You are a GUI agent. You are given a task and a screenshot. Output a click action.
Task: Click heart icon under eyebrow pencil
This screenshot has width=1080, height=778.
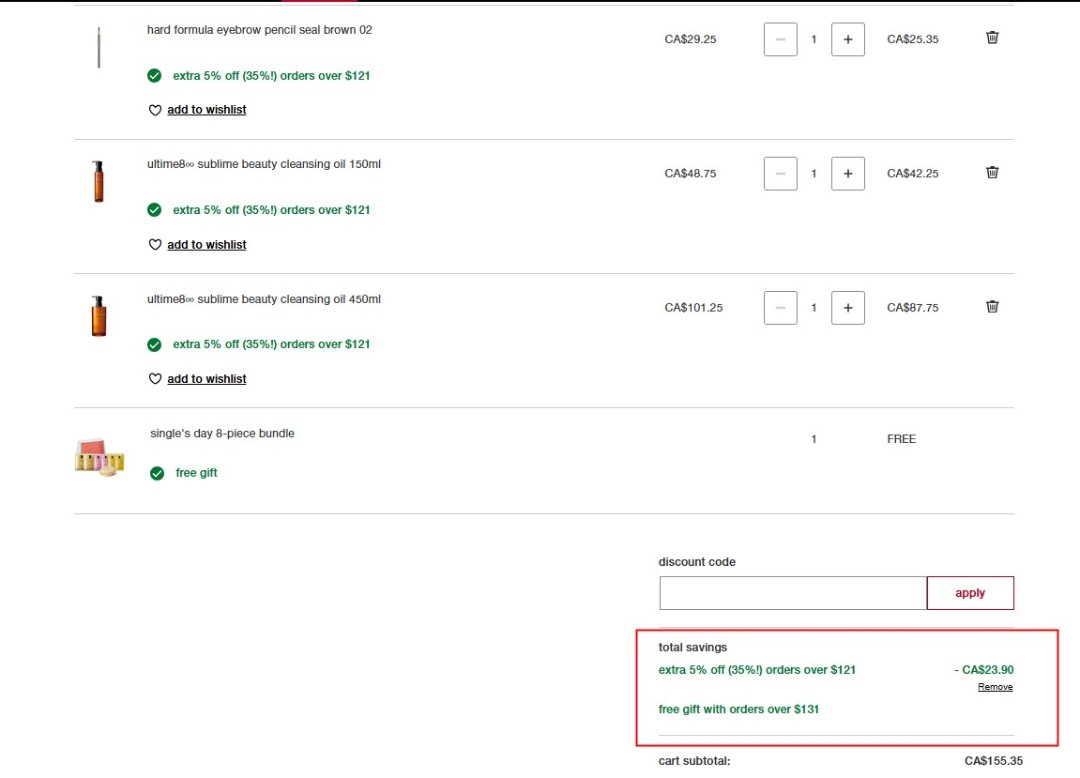pyautogui.click(x=155, y=111)
